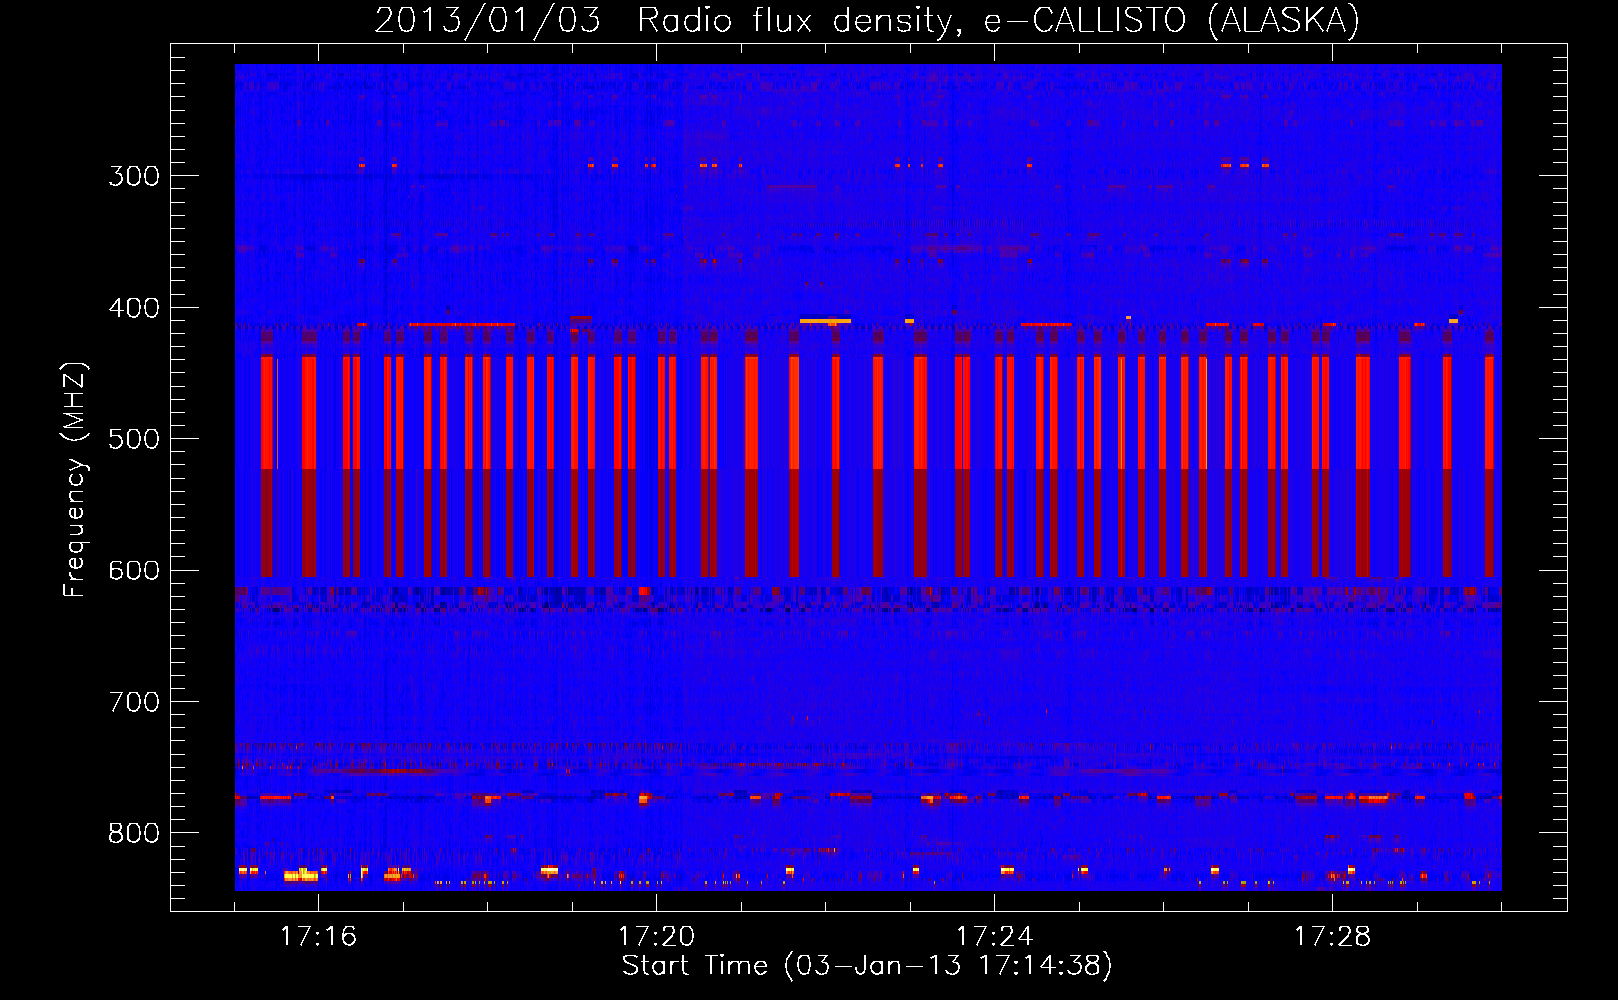1618x1000 pixels.
Task: Click the 17:24 time tick label
Action: tap(994, 937)
